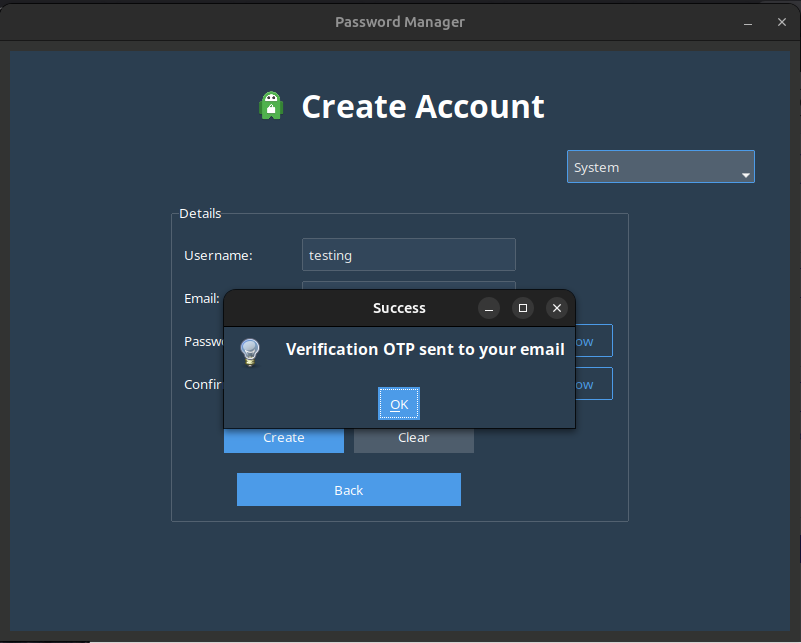Click the lightbulb icon in Success dialog
Screen dimensions: 801x643
[249, 351]
